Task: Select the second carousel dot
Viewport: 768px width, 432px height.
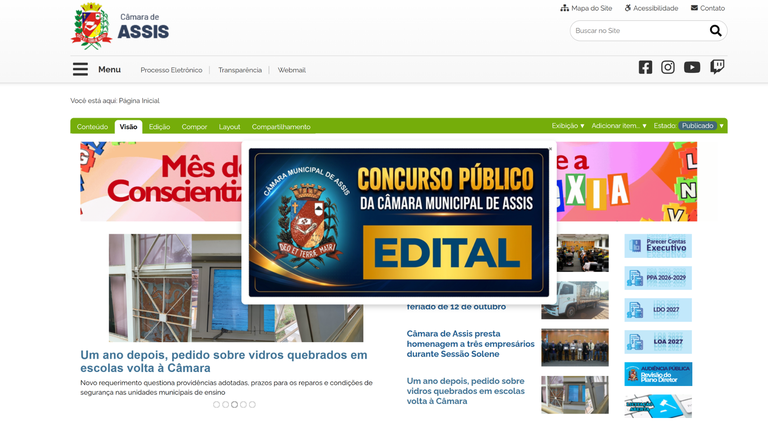Action: coord(225,405)
